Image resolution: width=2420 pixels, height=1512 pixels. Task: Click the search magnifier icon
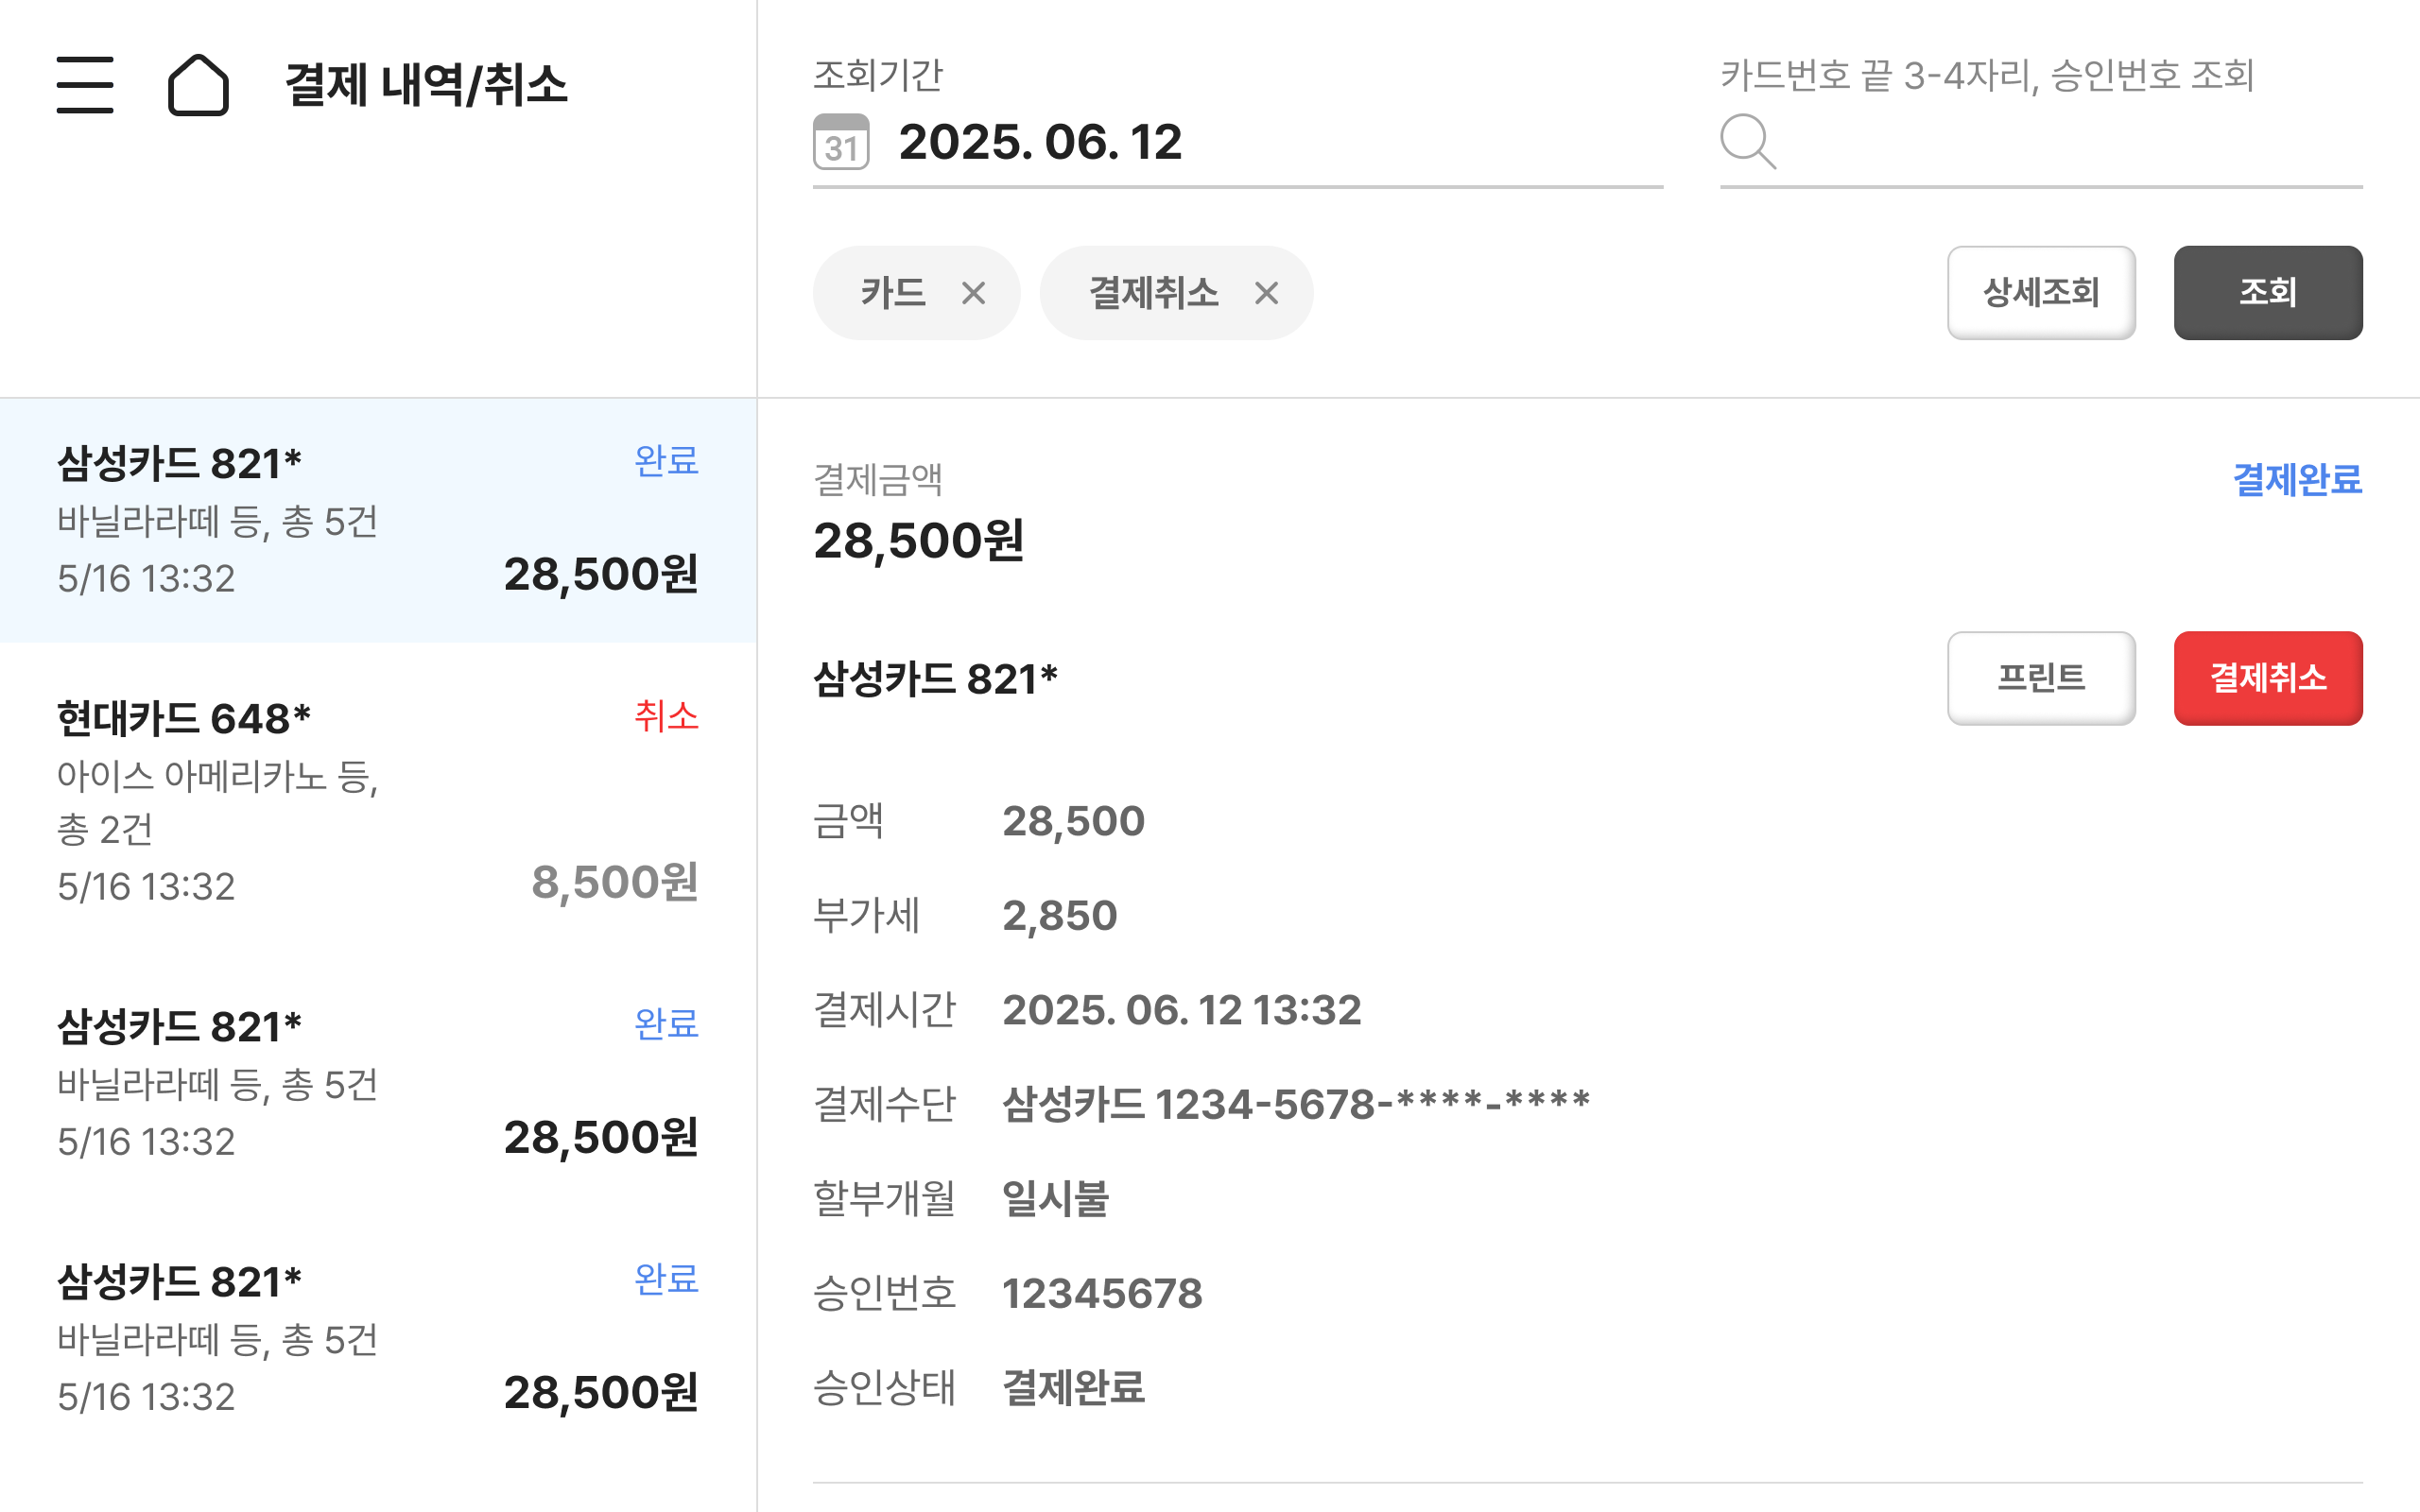click(x=1748, y=142)
